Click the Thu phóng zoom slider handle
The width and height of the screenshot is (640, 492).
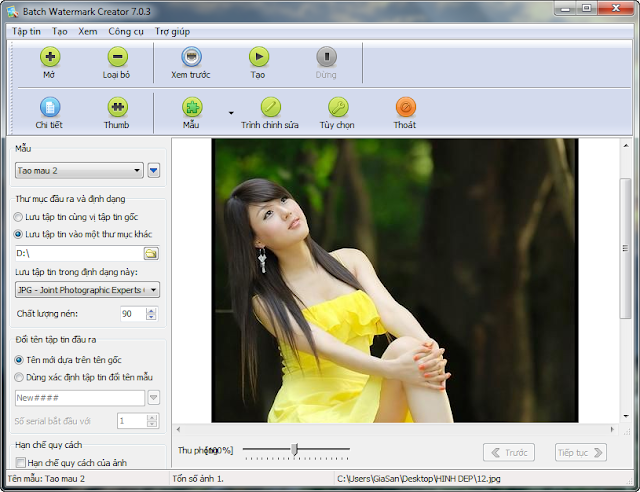click(295, 449)
